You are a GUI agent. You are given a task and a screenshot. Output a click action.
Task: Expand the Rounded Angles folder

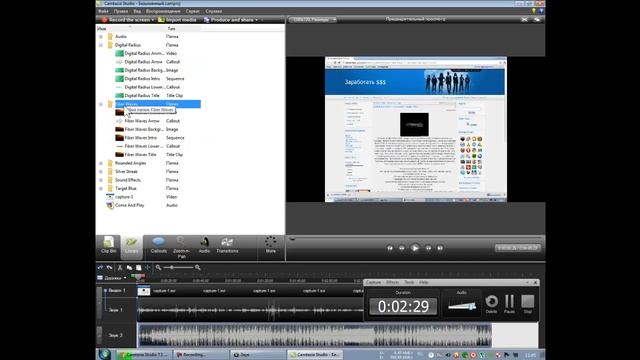pyautogui.click(x=101, y=163)
